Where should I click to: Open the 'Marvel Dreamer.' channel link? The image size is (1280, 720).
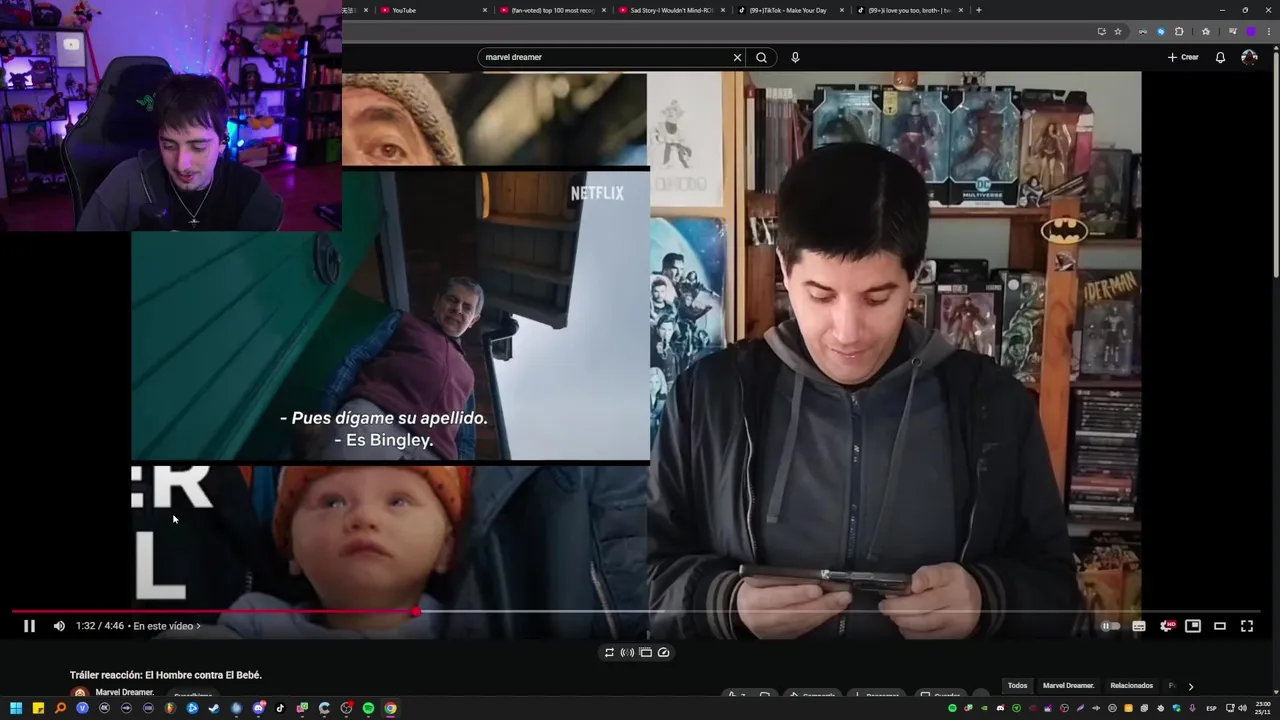point(124,692)
